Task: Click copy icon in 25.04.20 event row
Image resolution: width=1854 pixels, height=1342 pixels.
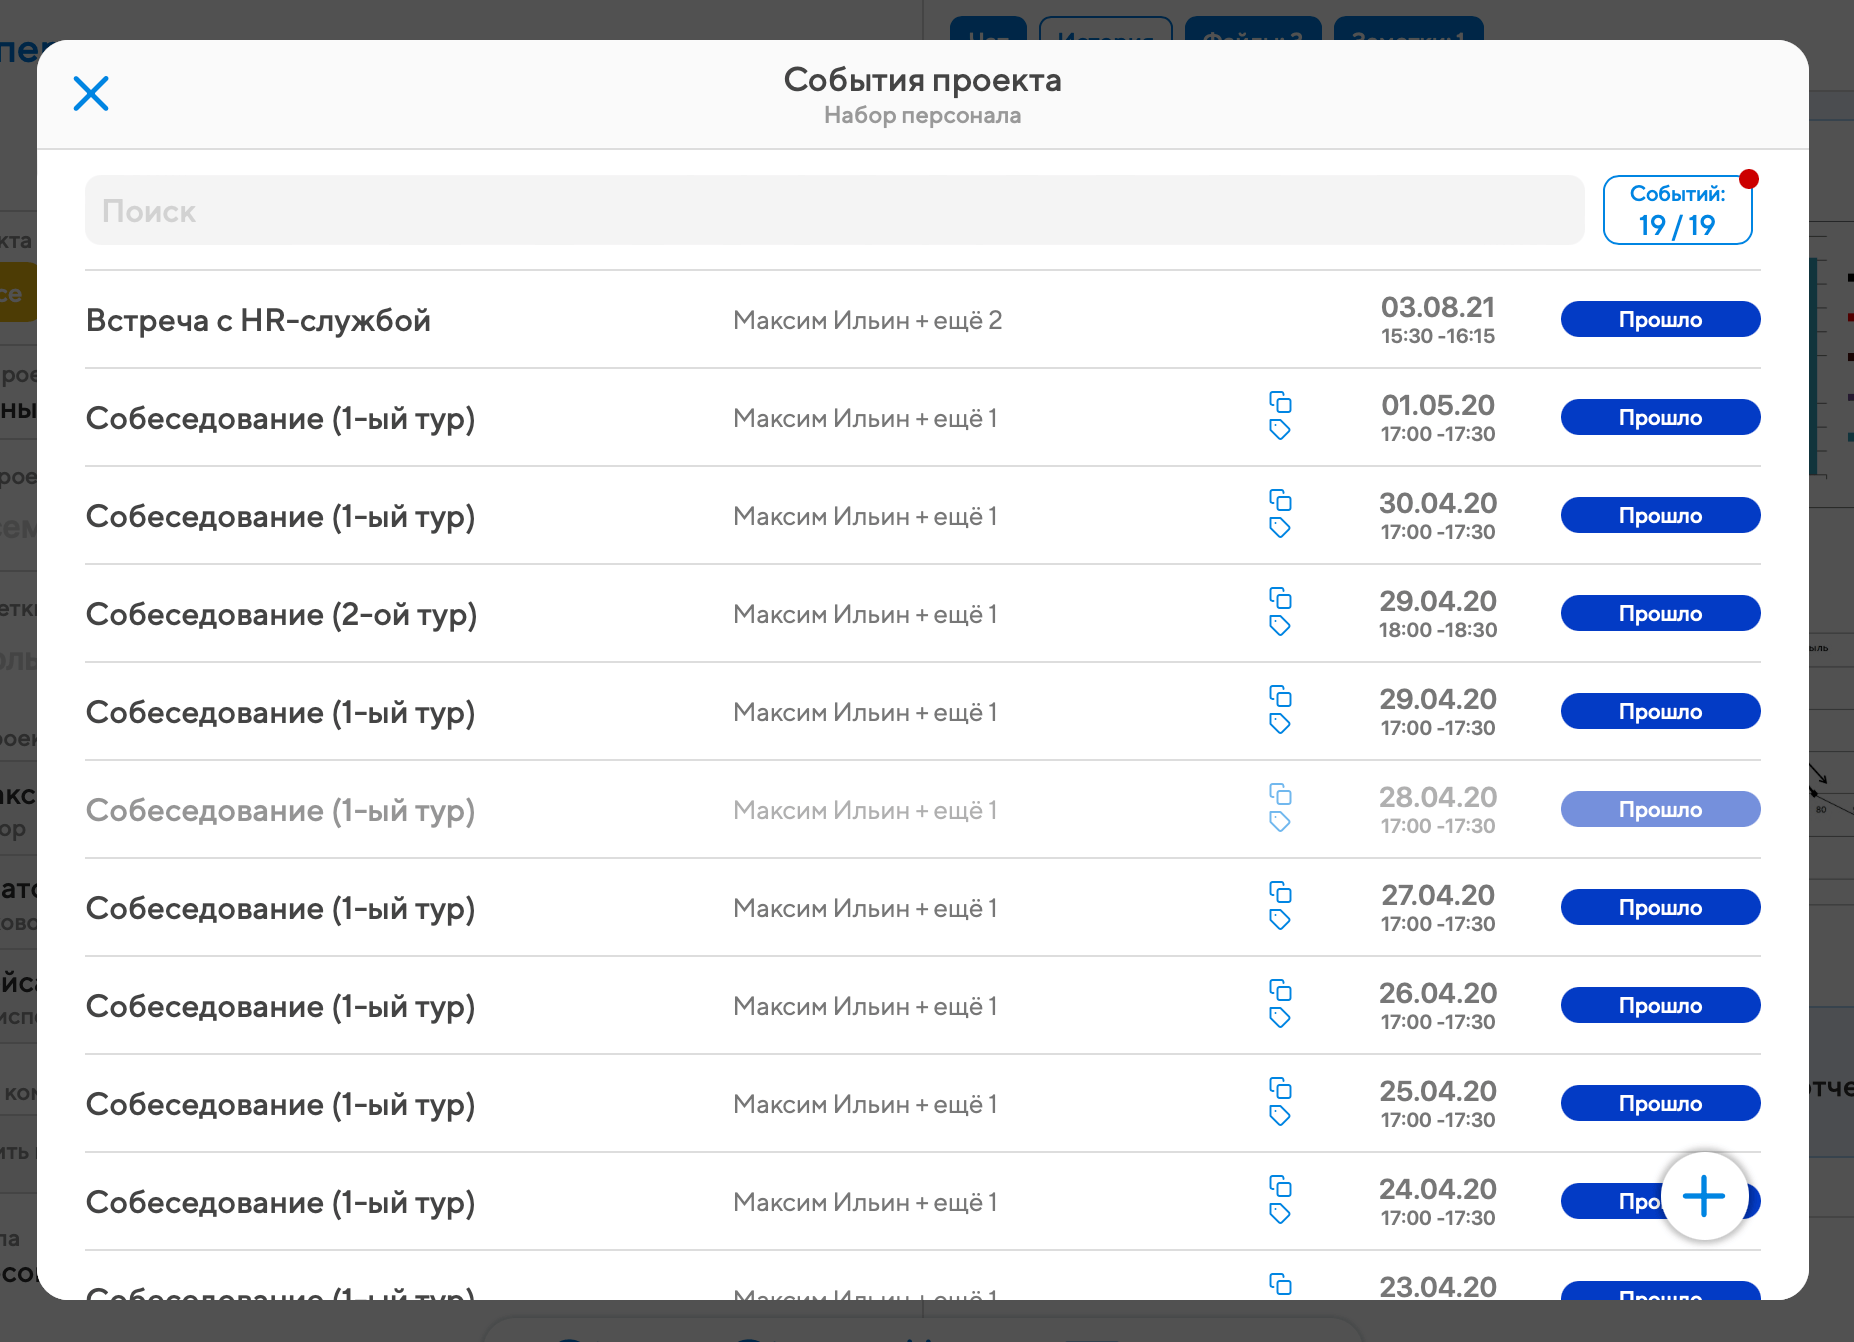Action: click(x=1280, y=1089)
